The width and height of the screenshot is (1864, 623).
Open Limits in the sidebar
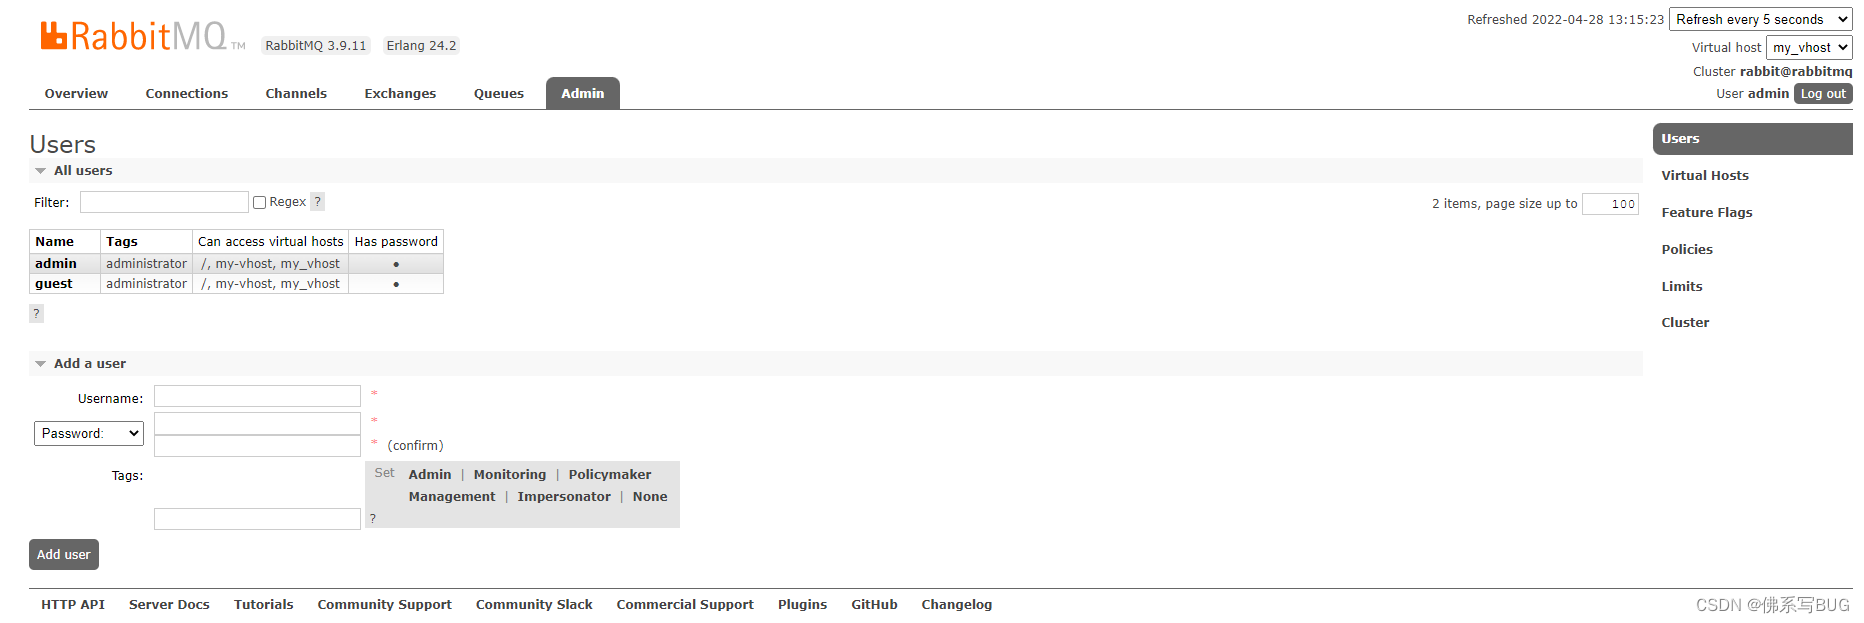(1682, 286)
